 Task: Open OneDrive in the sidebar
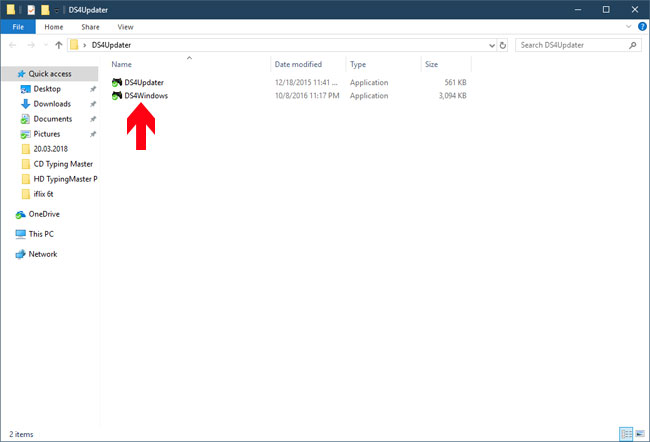(43, 214)
